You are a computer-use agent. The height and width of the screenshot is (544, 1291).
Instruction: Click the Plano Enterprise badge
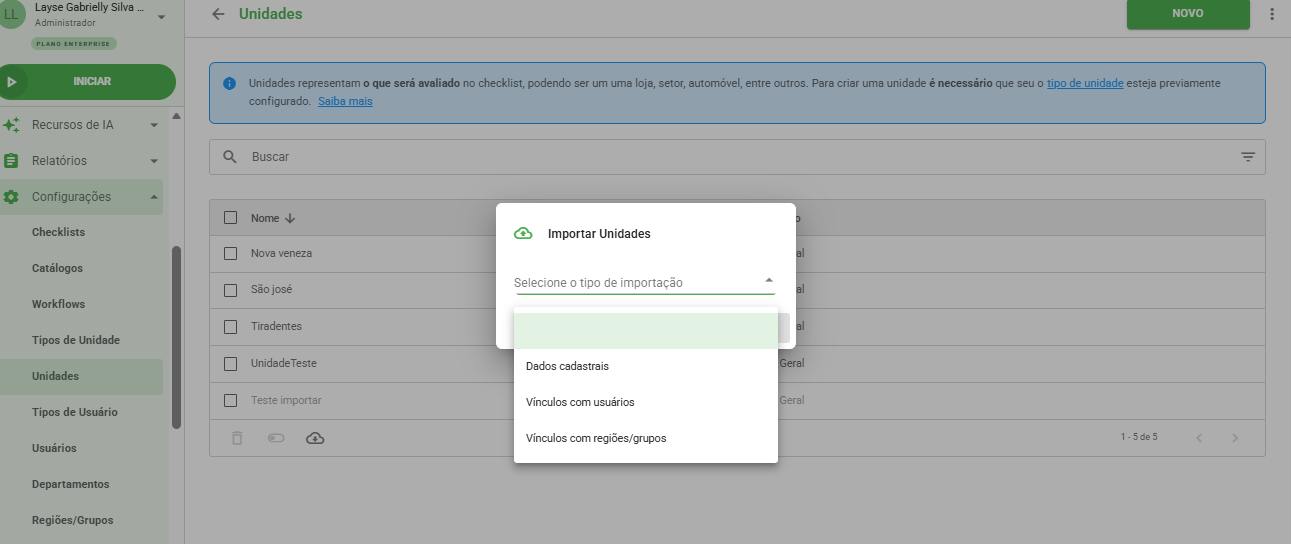tap(74, 44)
